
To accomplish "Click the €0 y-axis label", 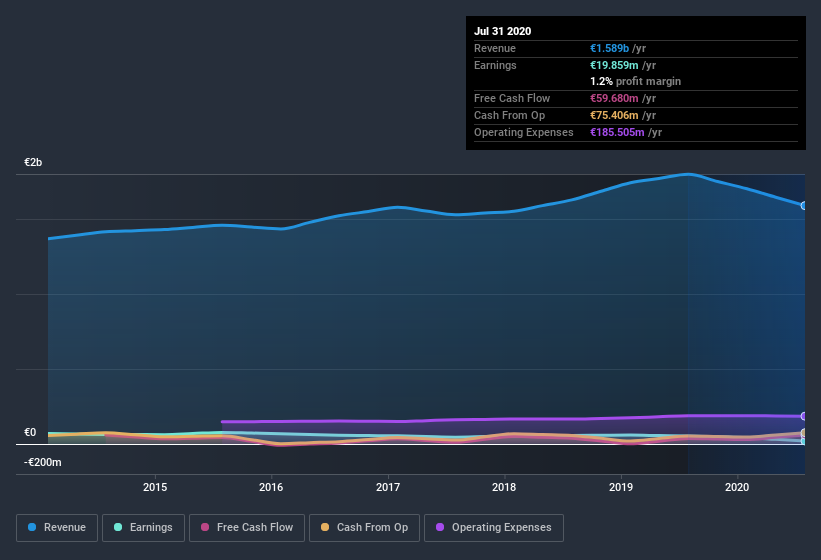I will 30,432.
